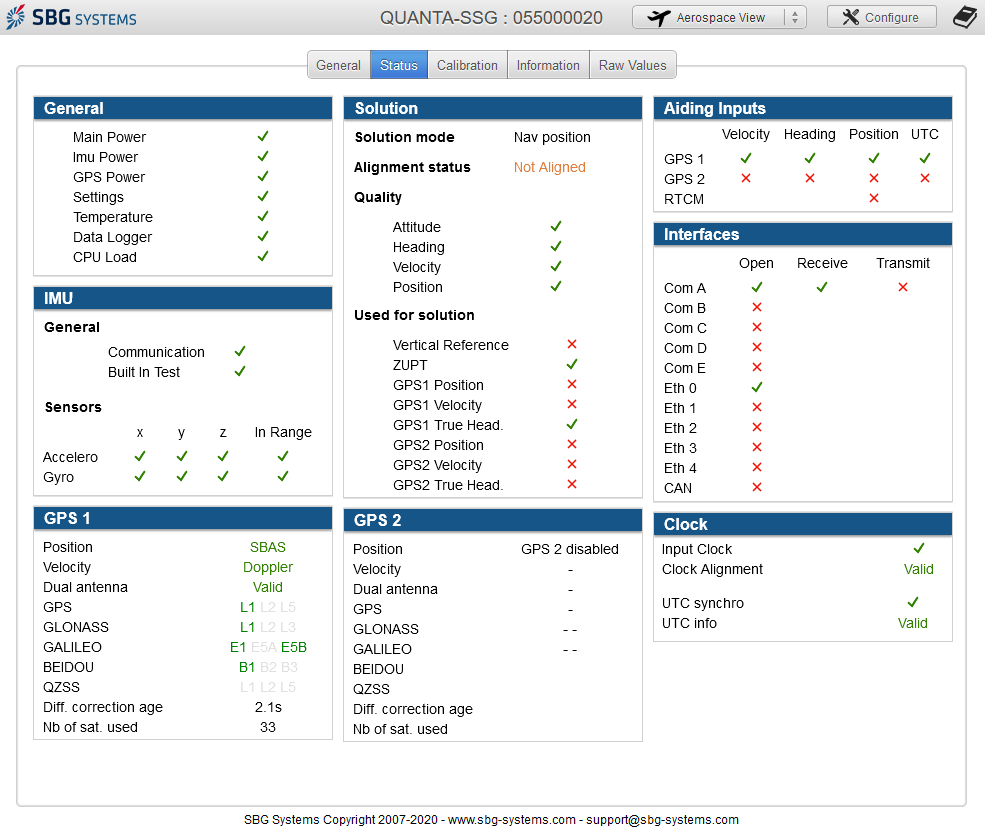
Task: Click the GPS 1 Dual antenna Valid value
Action: pyautogui.click(x=268, y=588)
